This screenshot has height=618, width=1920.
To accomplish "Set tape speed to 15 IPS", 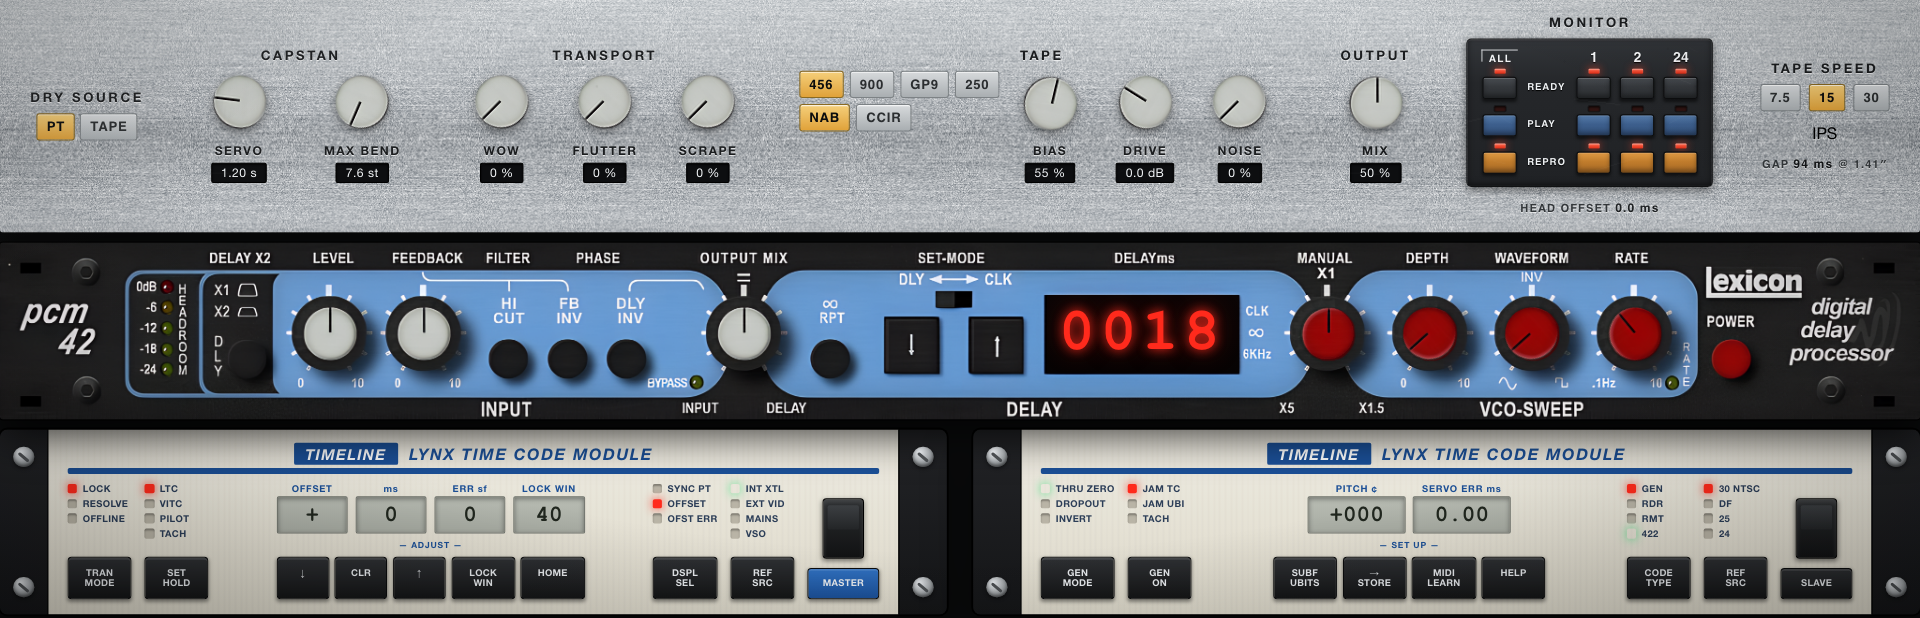I will [x=1826, y=98].
